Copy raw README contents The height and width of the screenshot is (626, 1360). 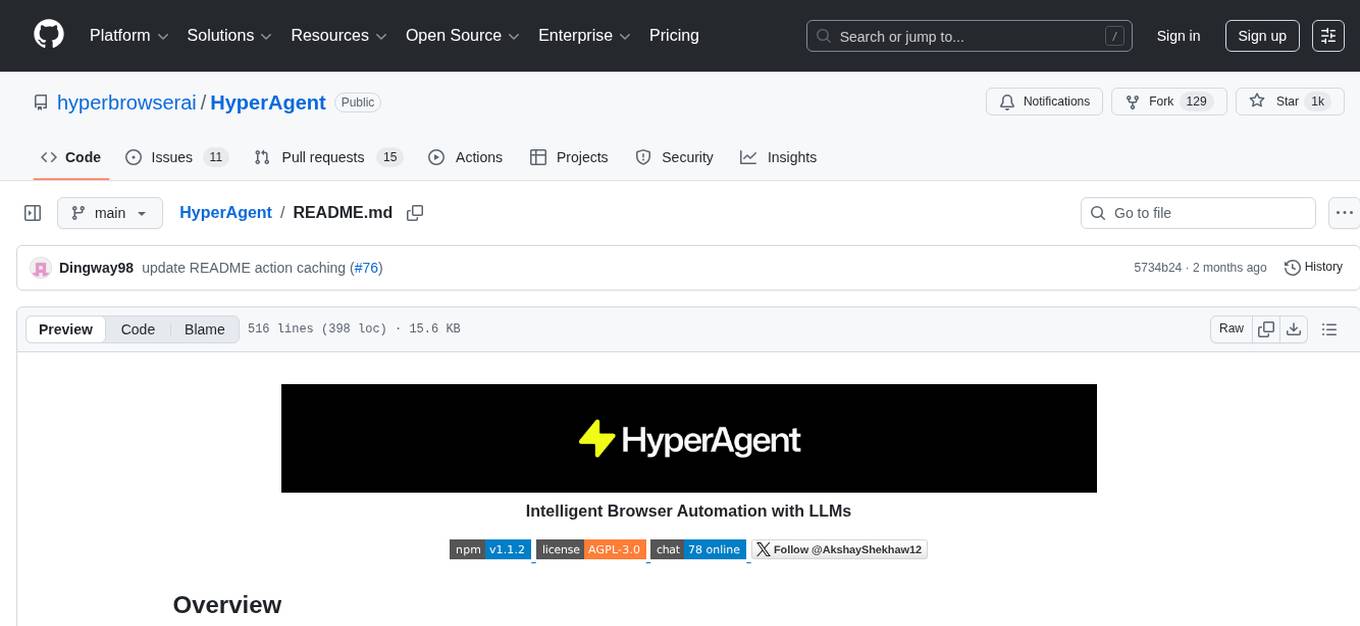[x=1266, y=328]
